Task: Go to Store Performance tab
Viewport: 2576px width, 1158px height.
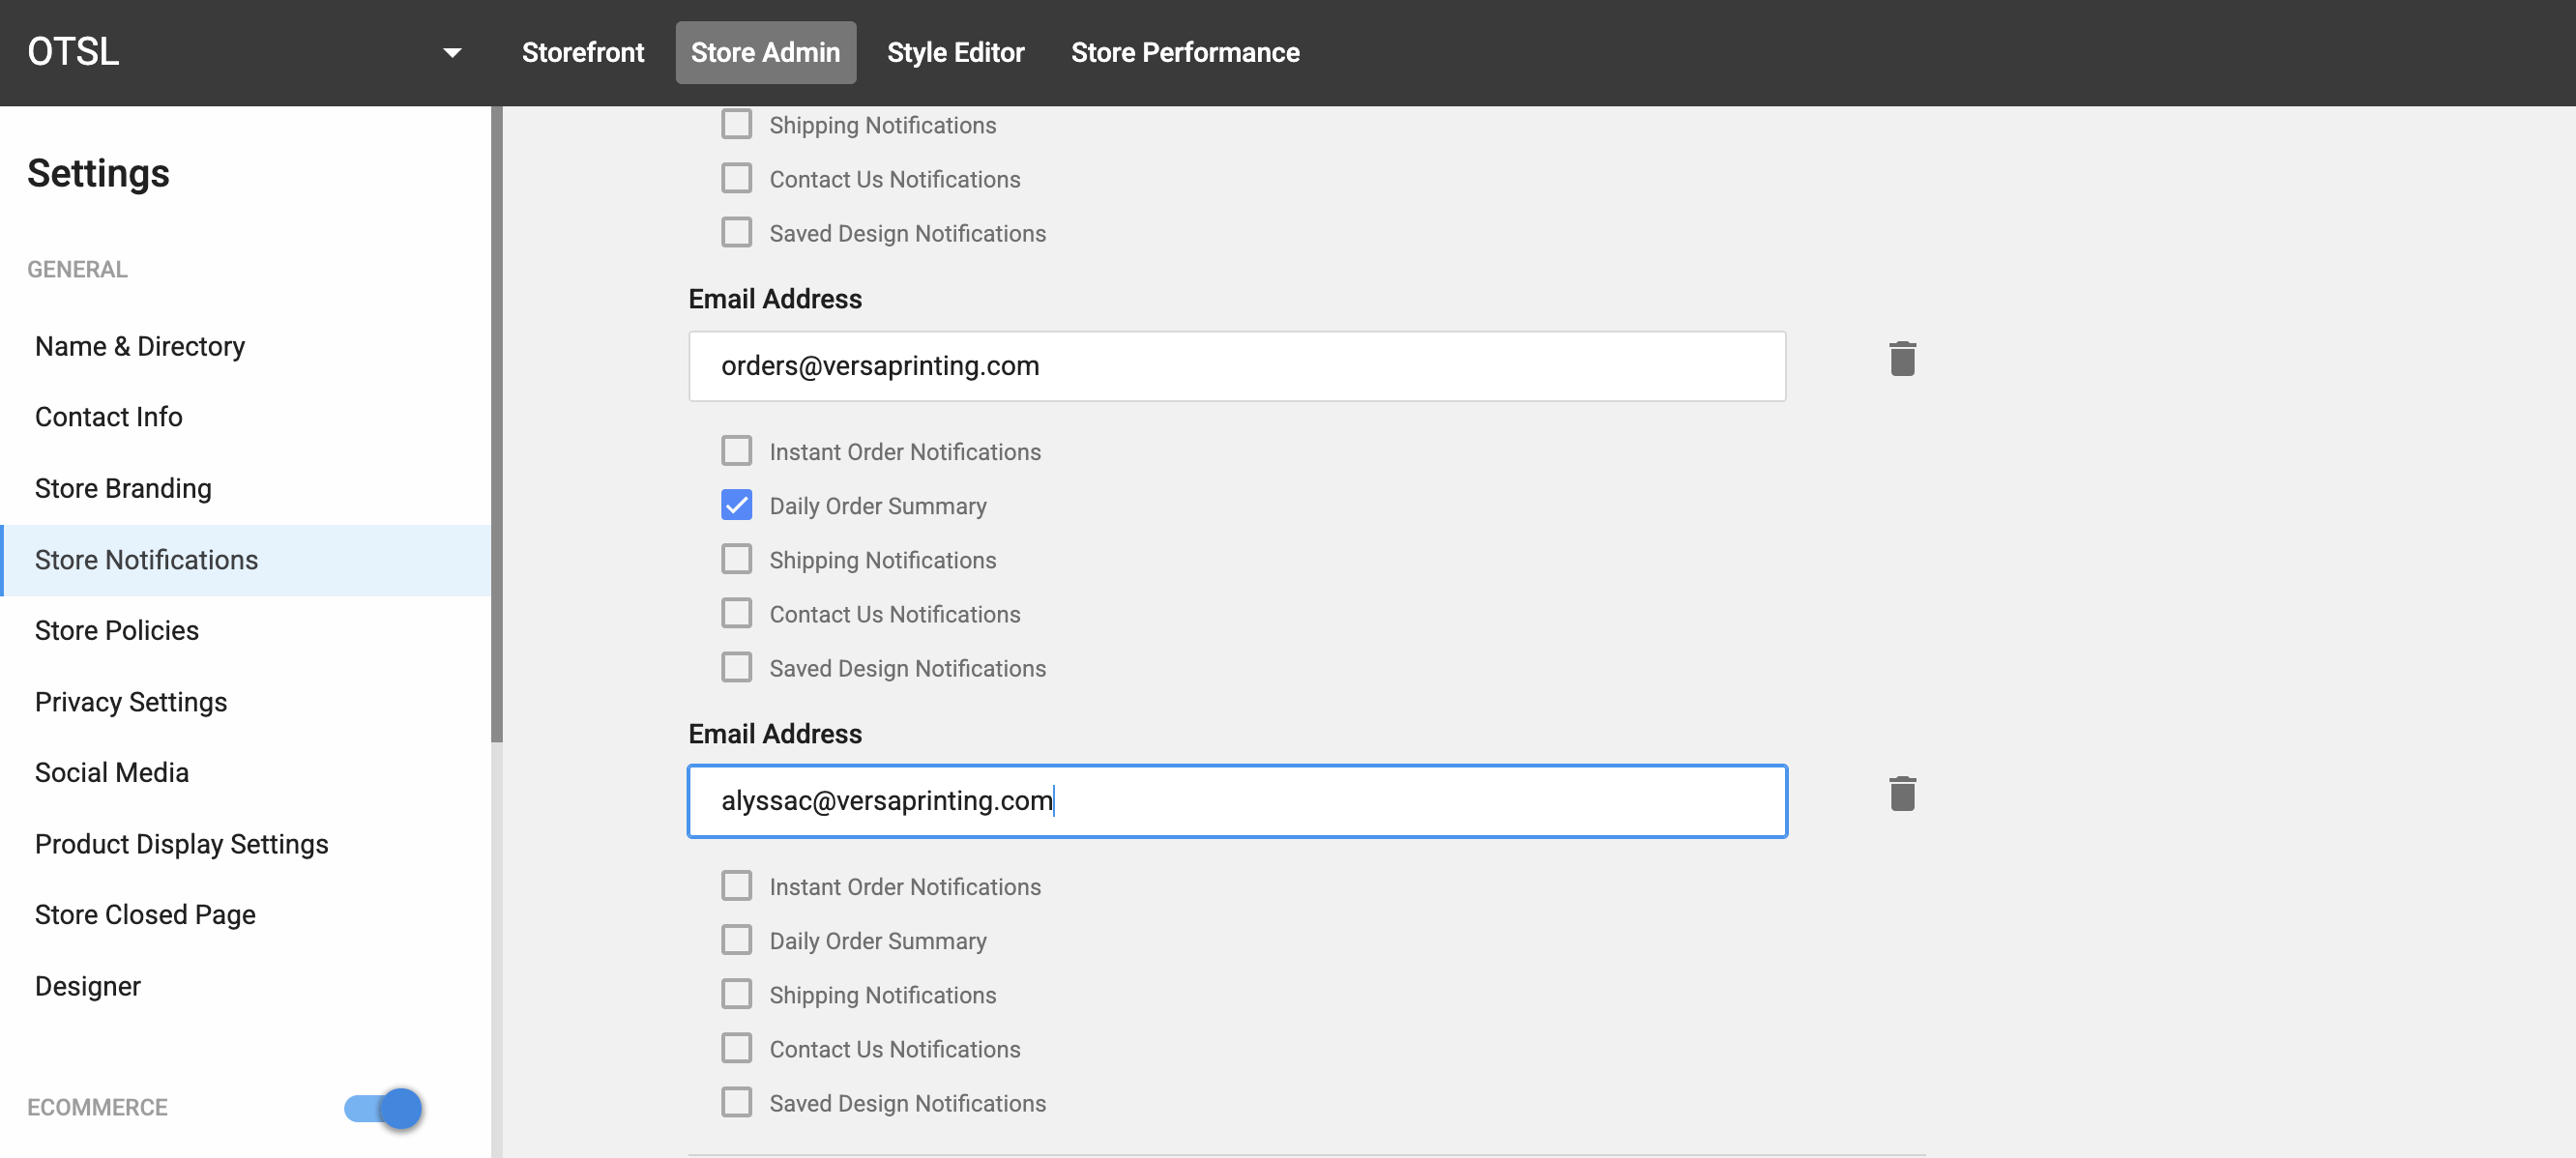Action: pos(1185,53)
